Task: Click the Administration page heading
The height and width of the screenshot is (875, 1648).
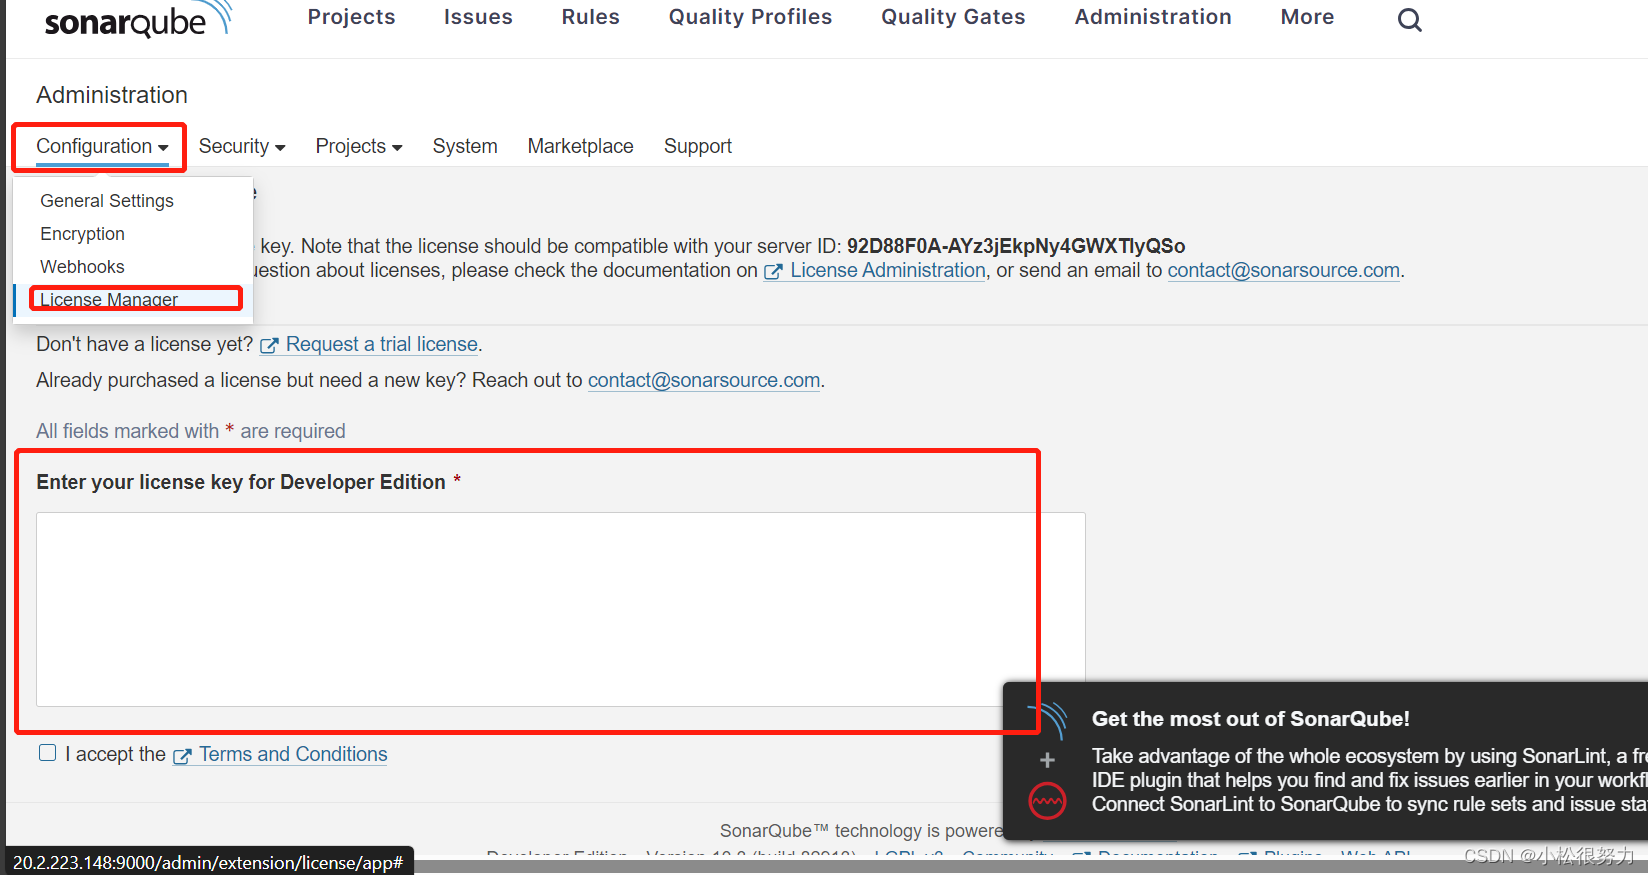Action: (112, 95)
